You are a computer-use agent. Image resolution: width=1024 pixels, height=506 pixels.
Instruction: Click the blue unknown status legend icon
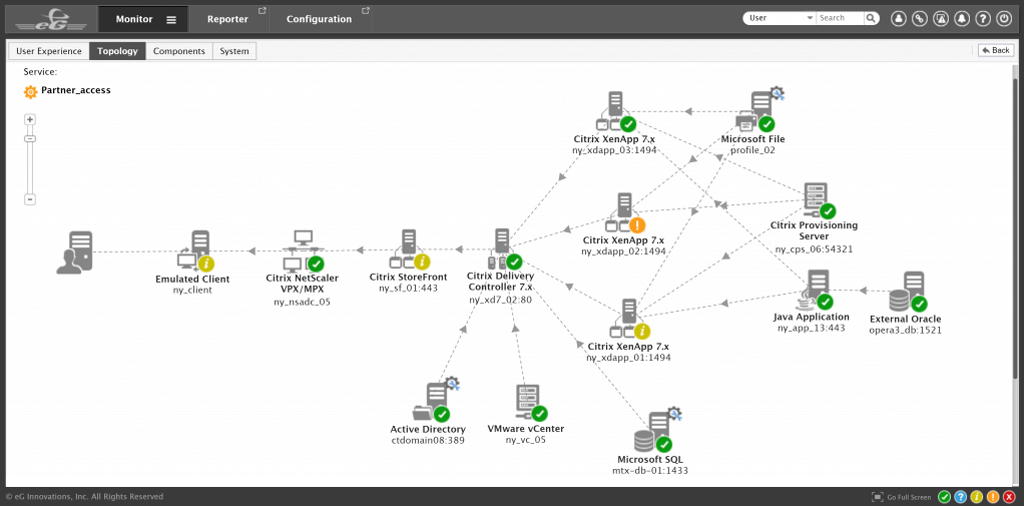coord(961,497)
